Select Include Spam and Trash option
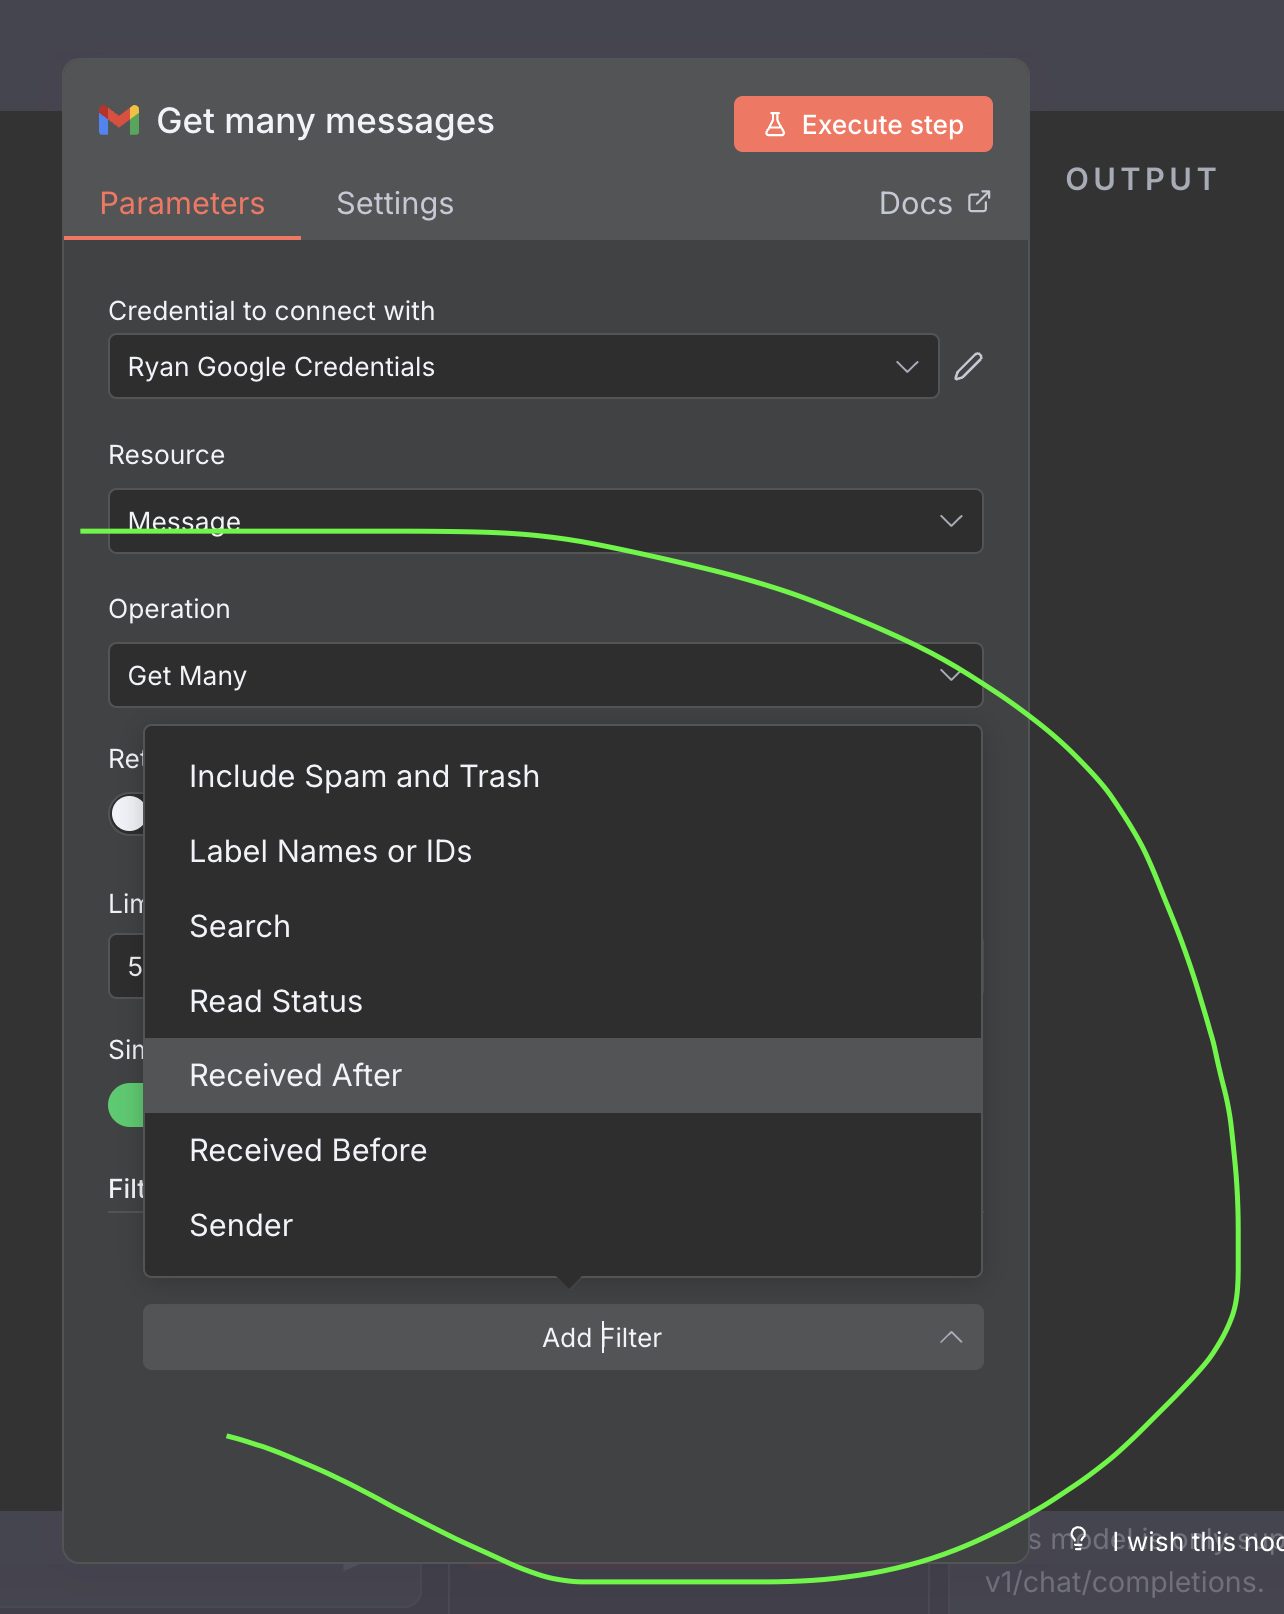 click(364, 776)
